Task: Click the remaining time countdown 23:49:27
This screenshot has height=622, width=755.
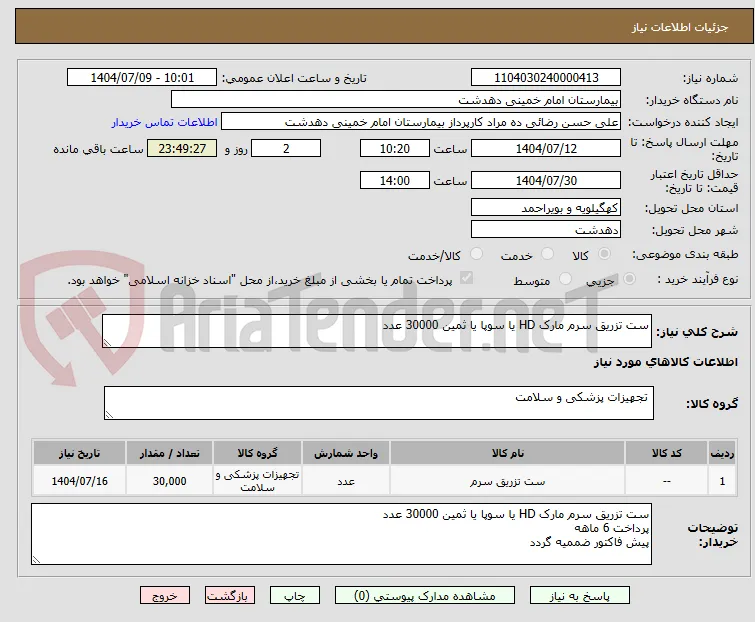Action: point(182,148)
